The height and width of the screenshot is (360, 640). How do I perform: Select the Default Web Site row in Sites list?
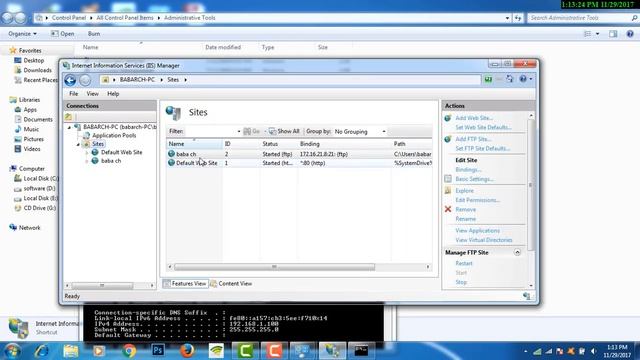[x=299, y=163]
